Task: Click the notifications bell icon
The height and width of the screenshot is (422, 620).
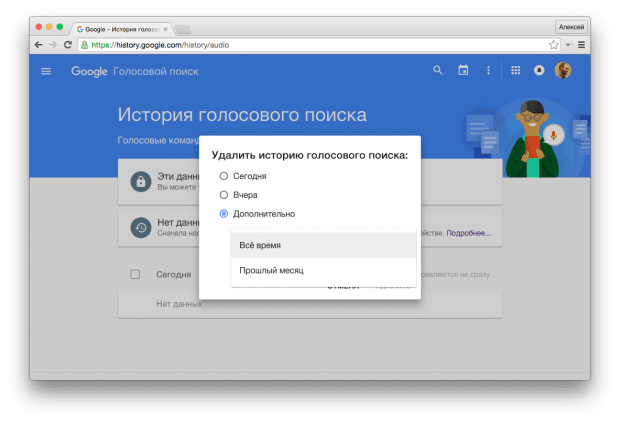Action: tap(540, 70)
